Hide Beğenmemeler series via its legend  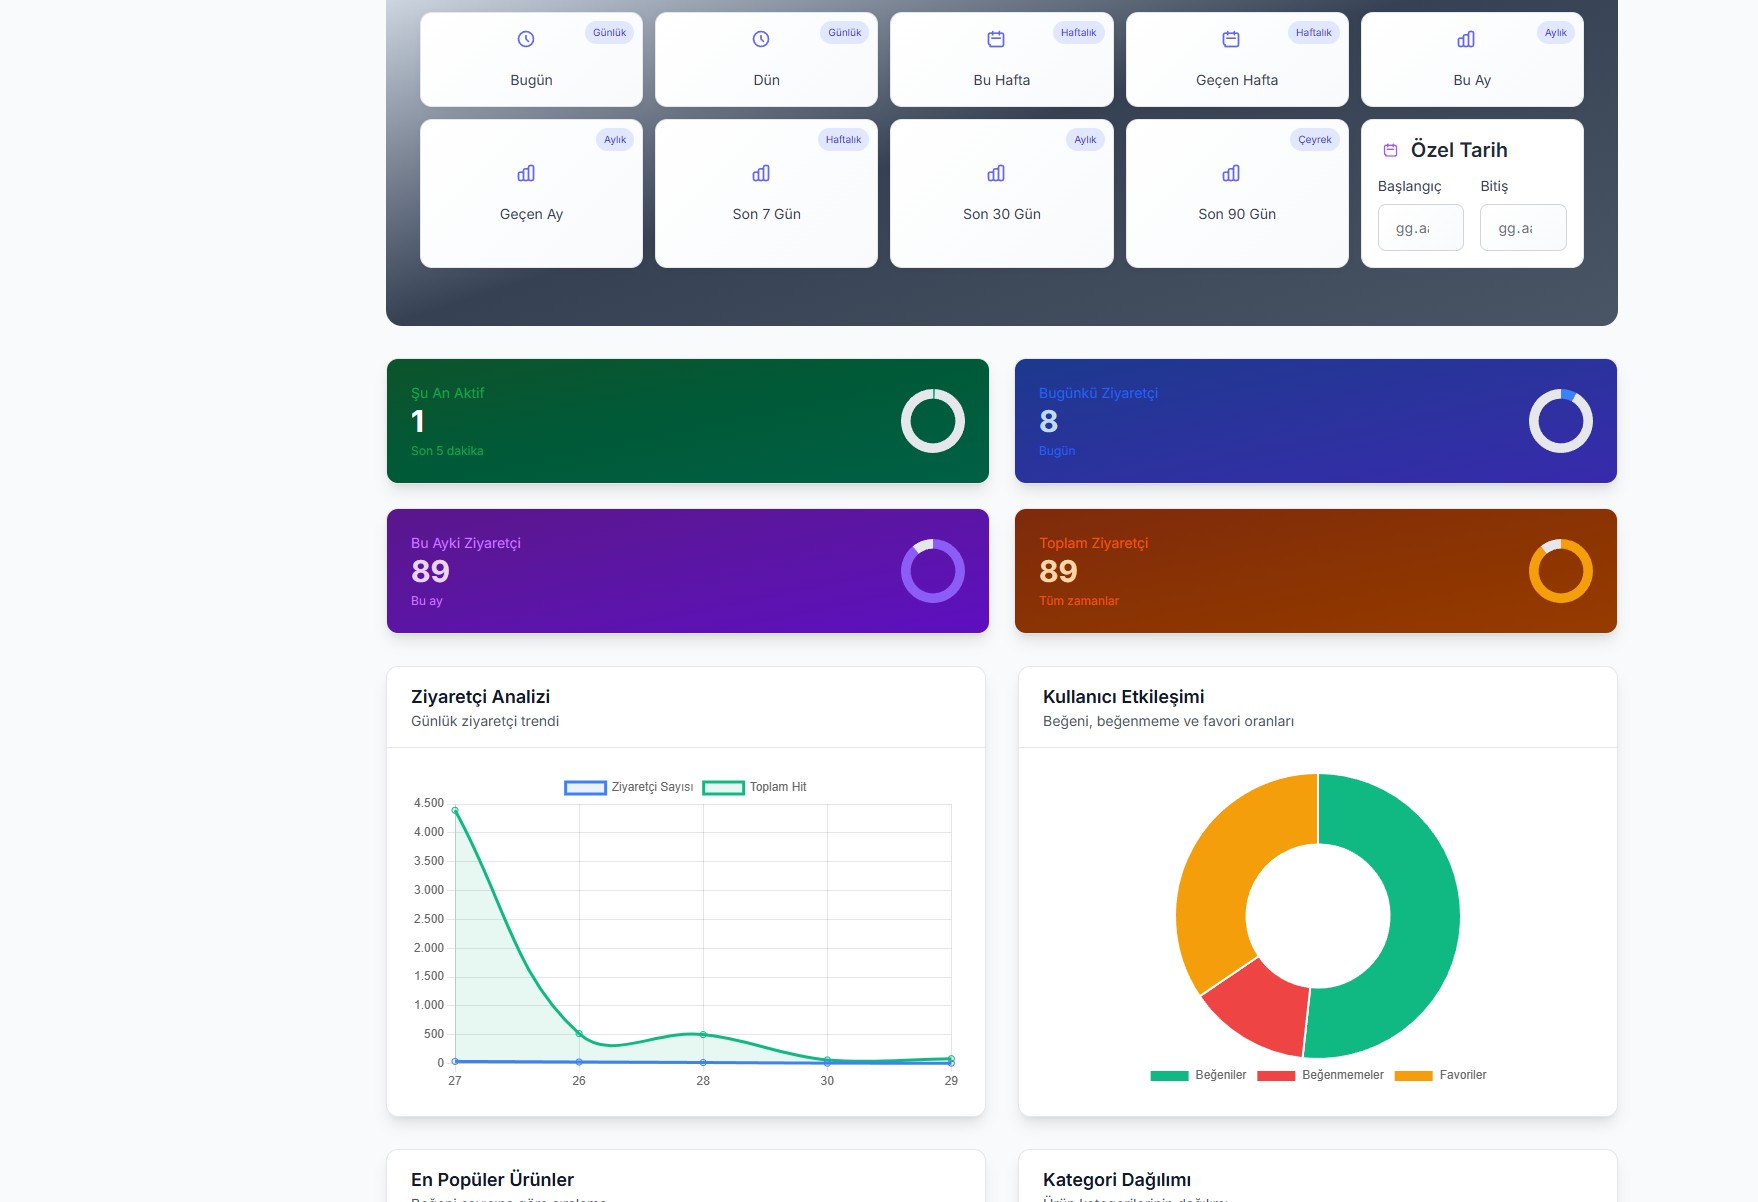pyautogui.click(x=1320, y=1075)
